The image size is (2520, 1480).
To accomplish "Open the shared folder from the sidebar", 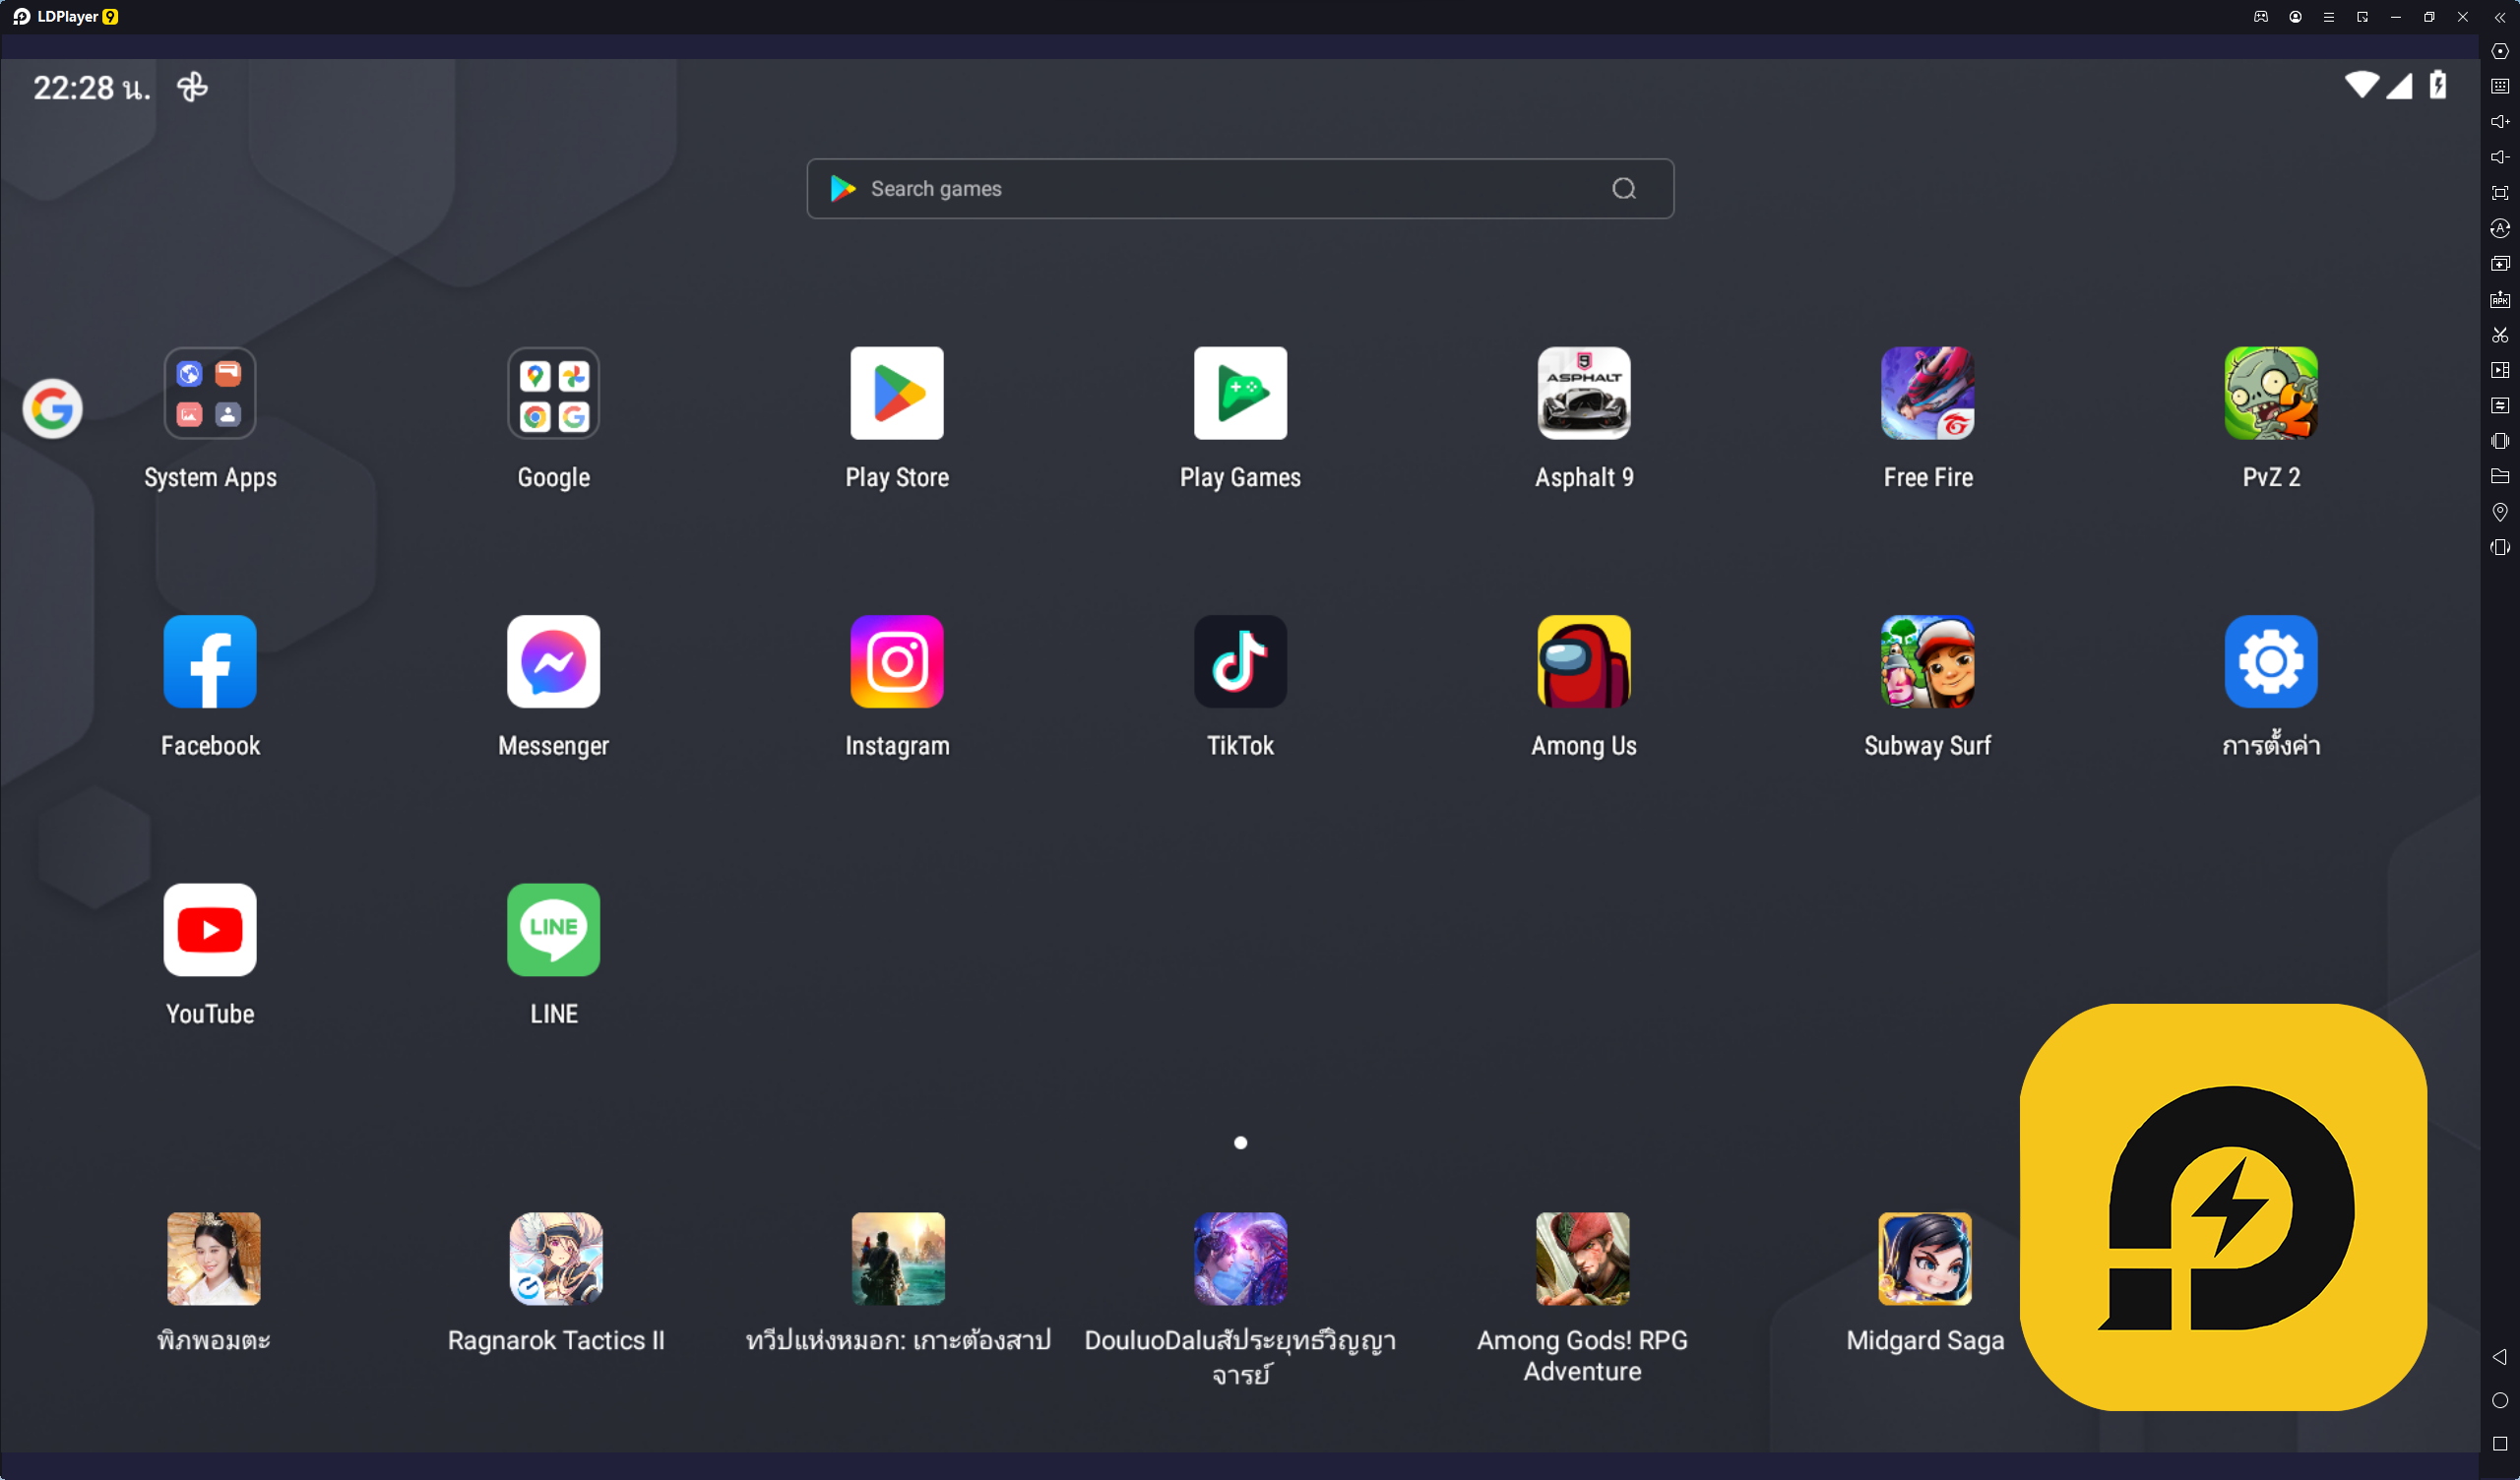I will [x=2500, y=477].
